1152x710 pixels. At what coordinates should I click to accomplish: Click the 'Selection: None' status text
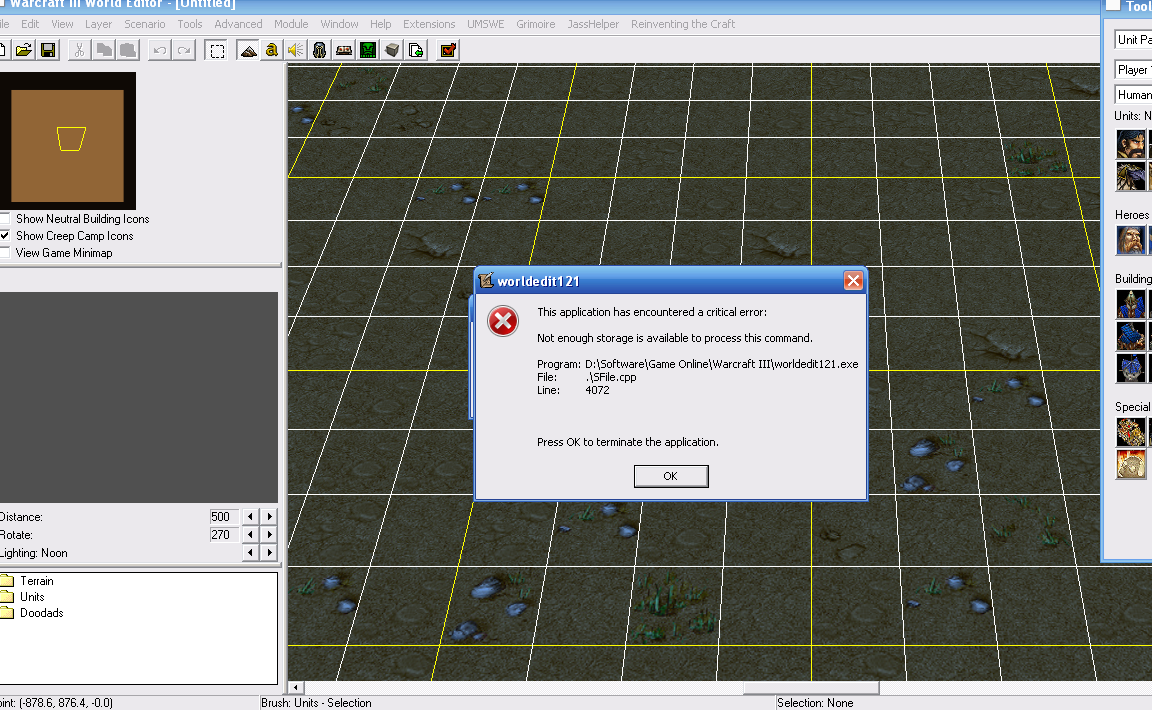click(815, 703)
